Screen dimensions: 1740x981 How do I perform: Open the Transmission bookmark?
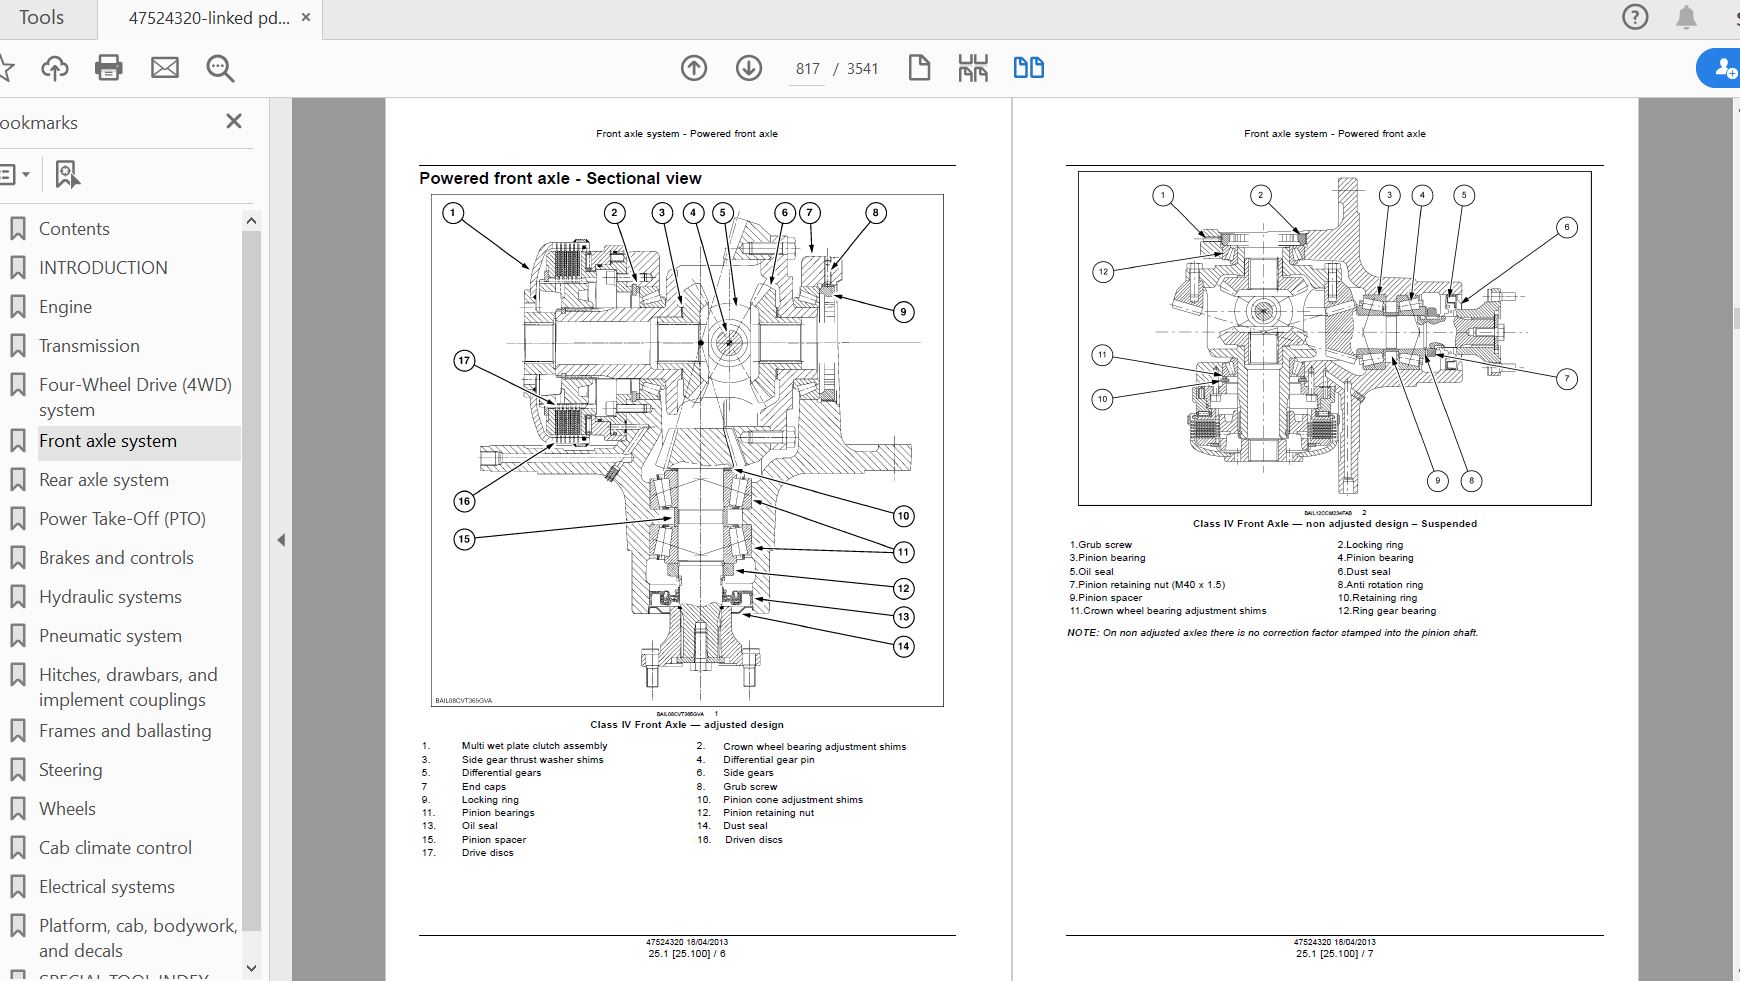(x=89, y=346)
